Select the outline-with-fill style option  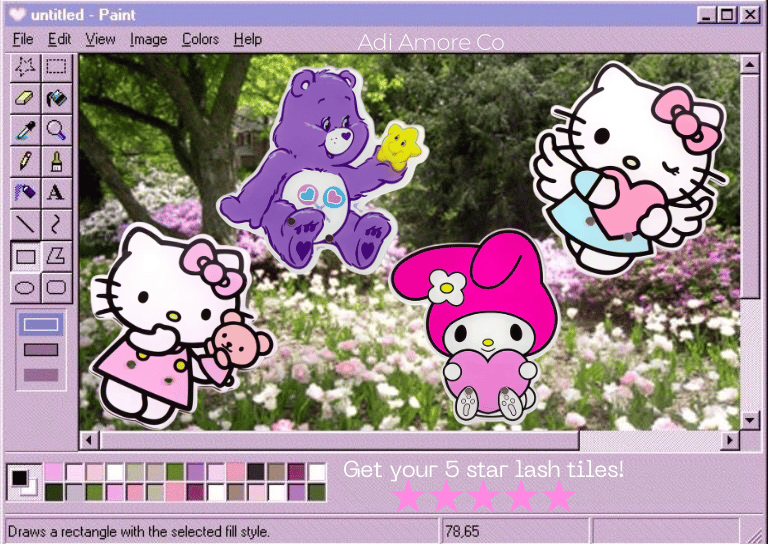tap(41, 349)
